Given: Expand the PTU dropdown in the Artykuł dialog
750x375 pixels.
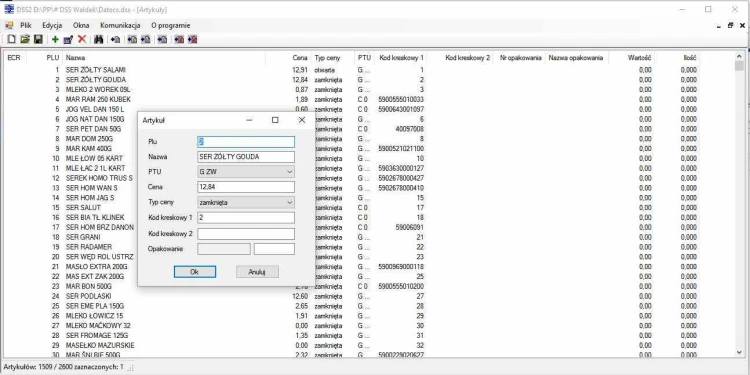Looking at the screenshot, I should pyautogui.click(x=289, y=172).
